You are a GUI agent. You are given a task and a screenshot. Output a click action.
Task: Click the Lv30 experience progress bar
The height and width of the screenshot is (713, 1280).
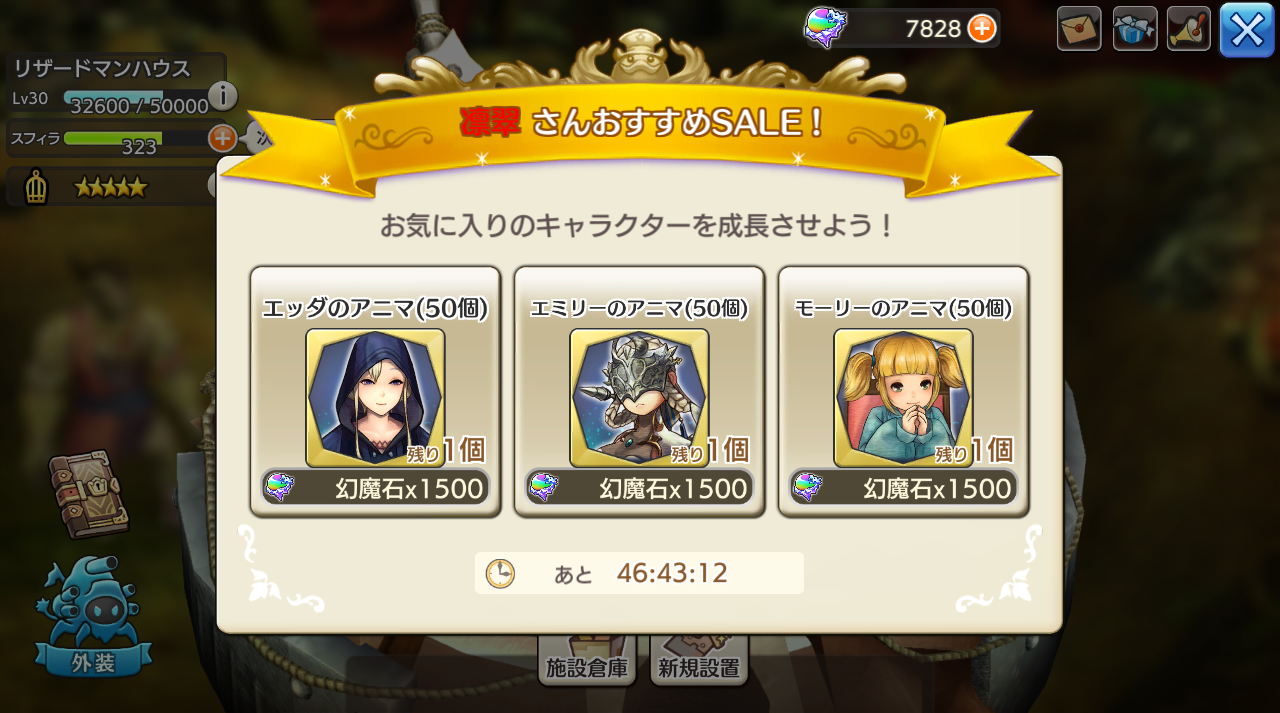pyautogui.click(x=136, y=98)
